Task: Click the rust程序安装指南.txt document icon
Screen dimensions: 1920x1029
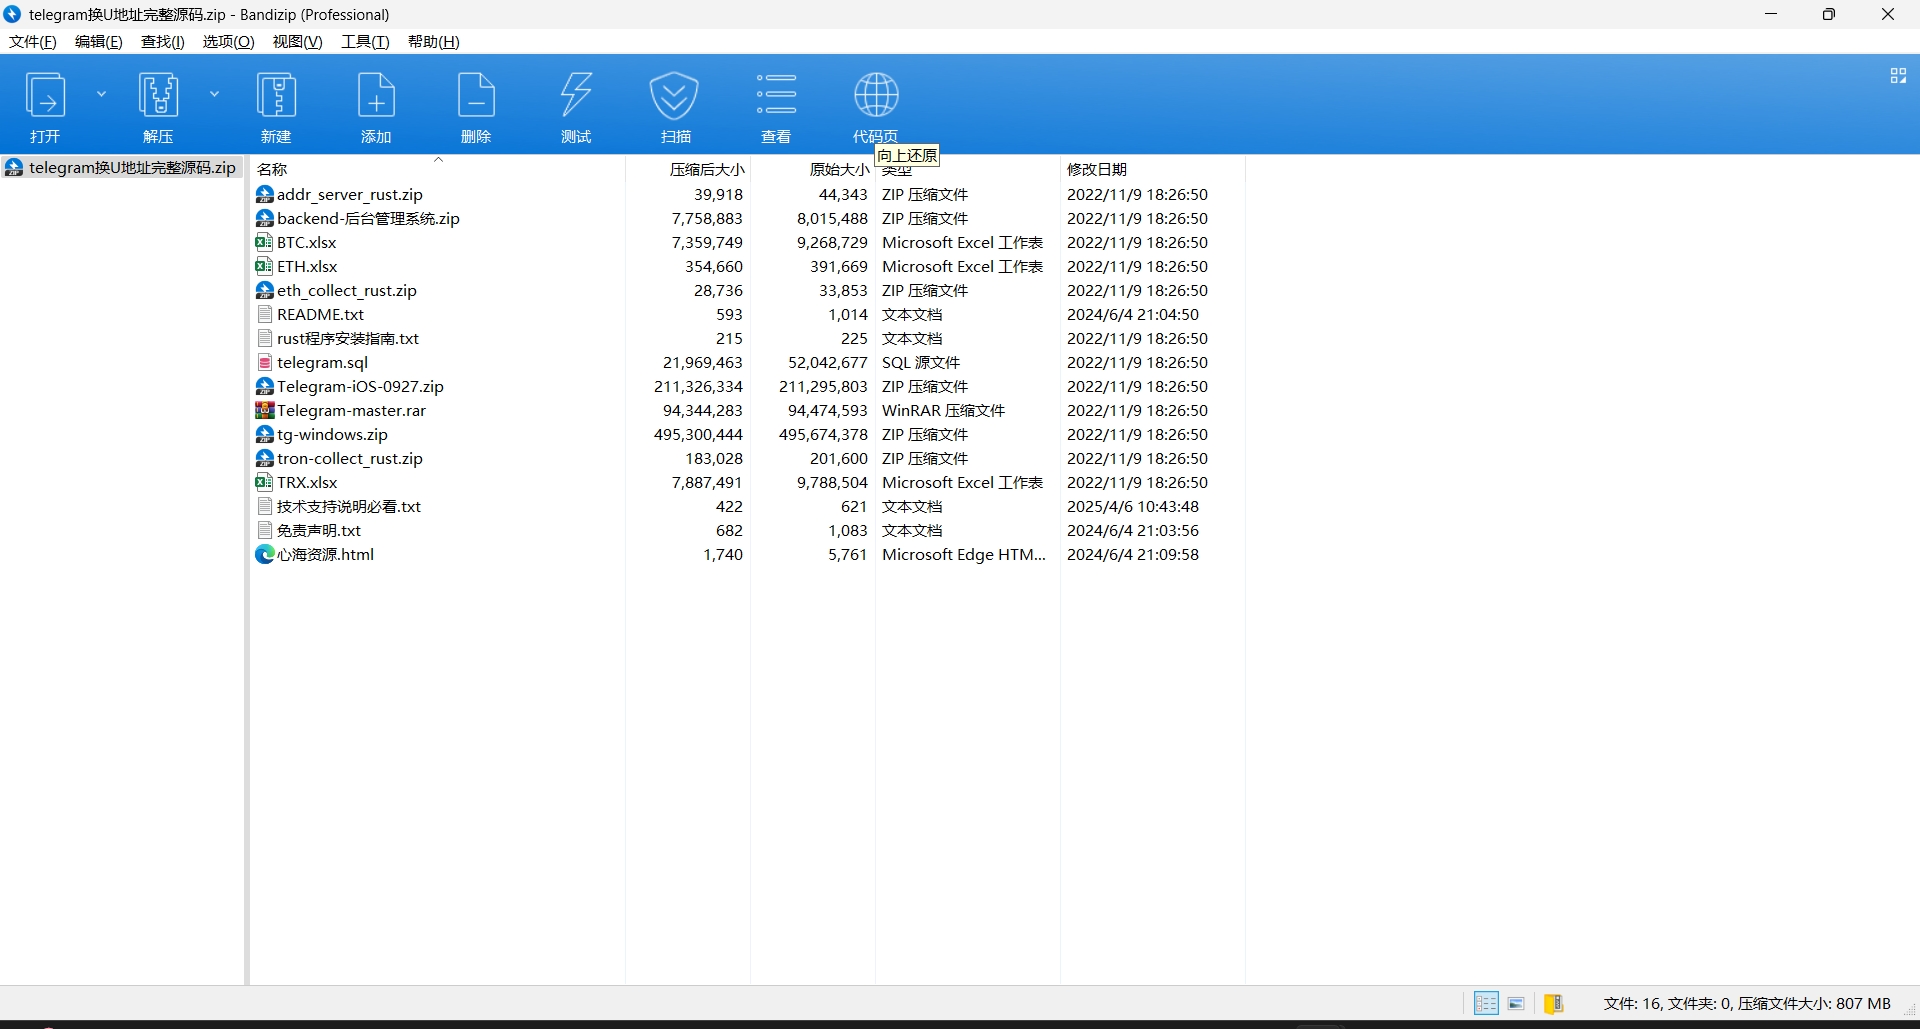Action: pyautogui.click(x=265, y=338)
